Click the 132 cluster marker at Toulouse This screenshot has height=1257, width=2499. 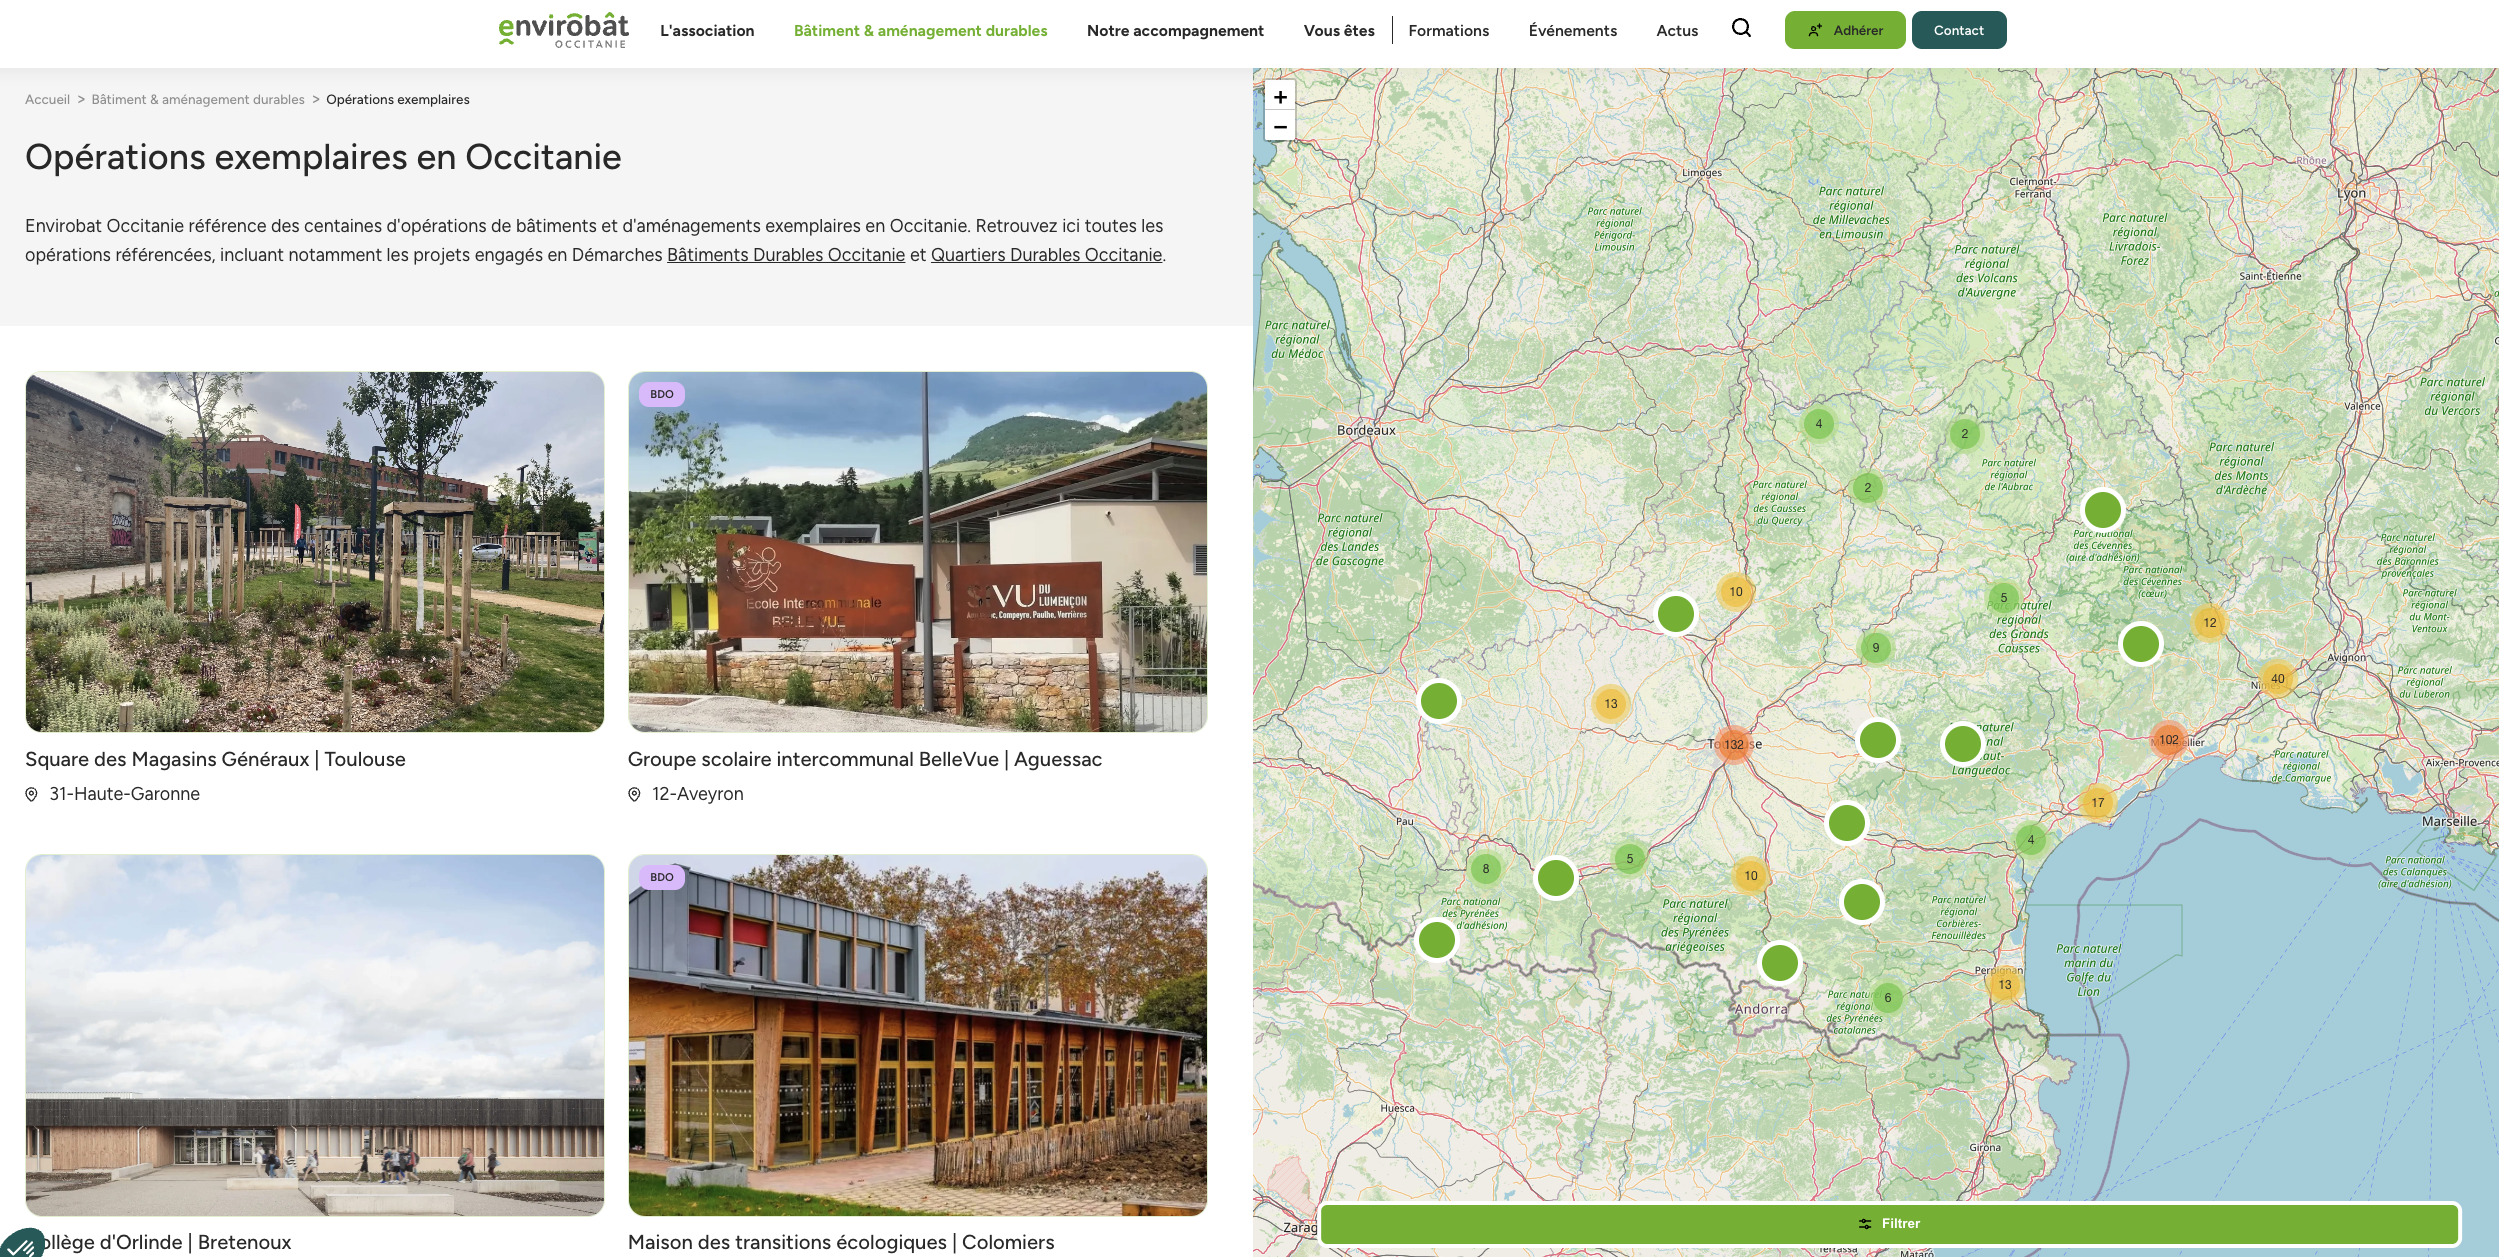1733,744
